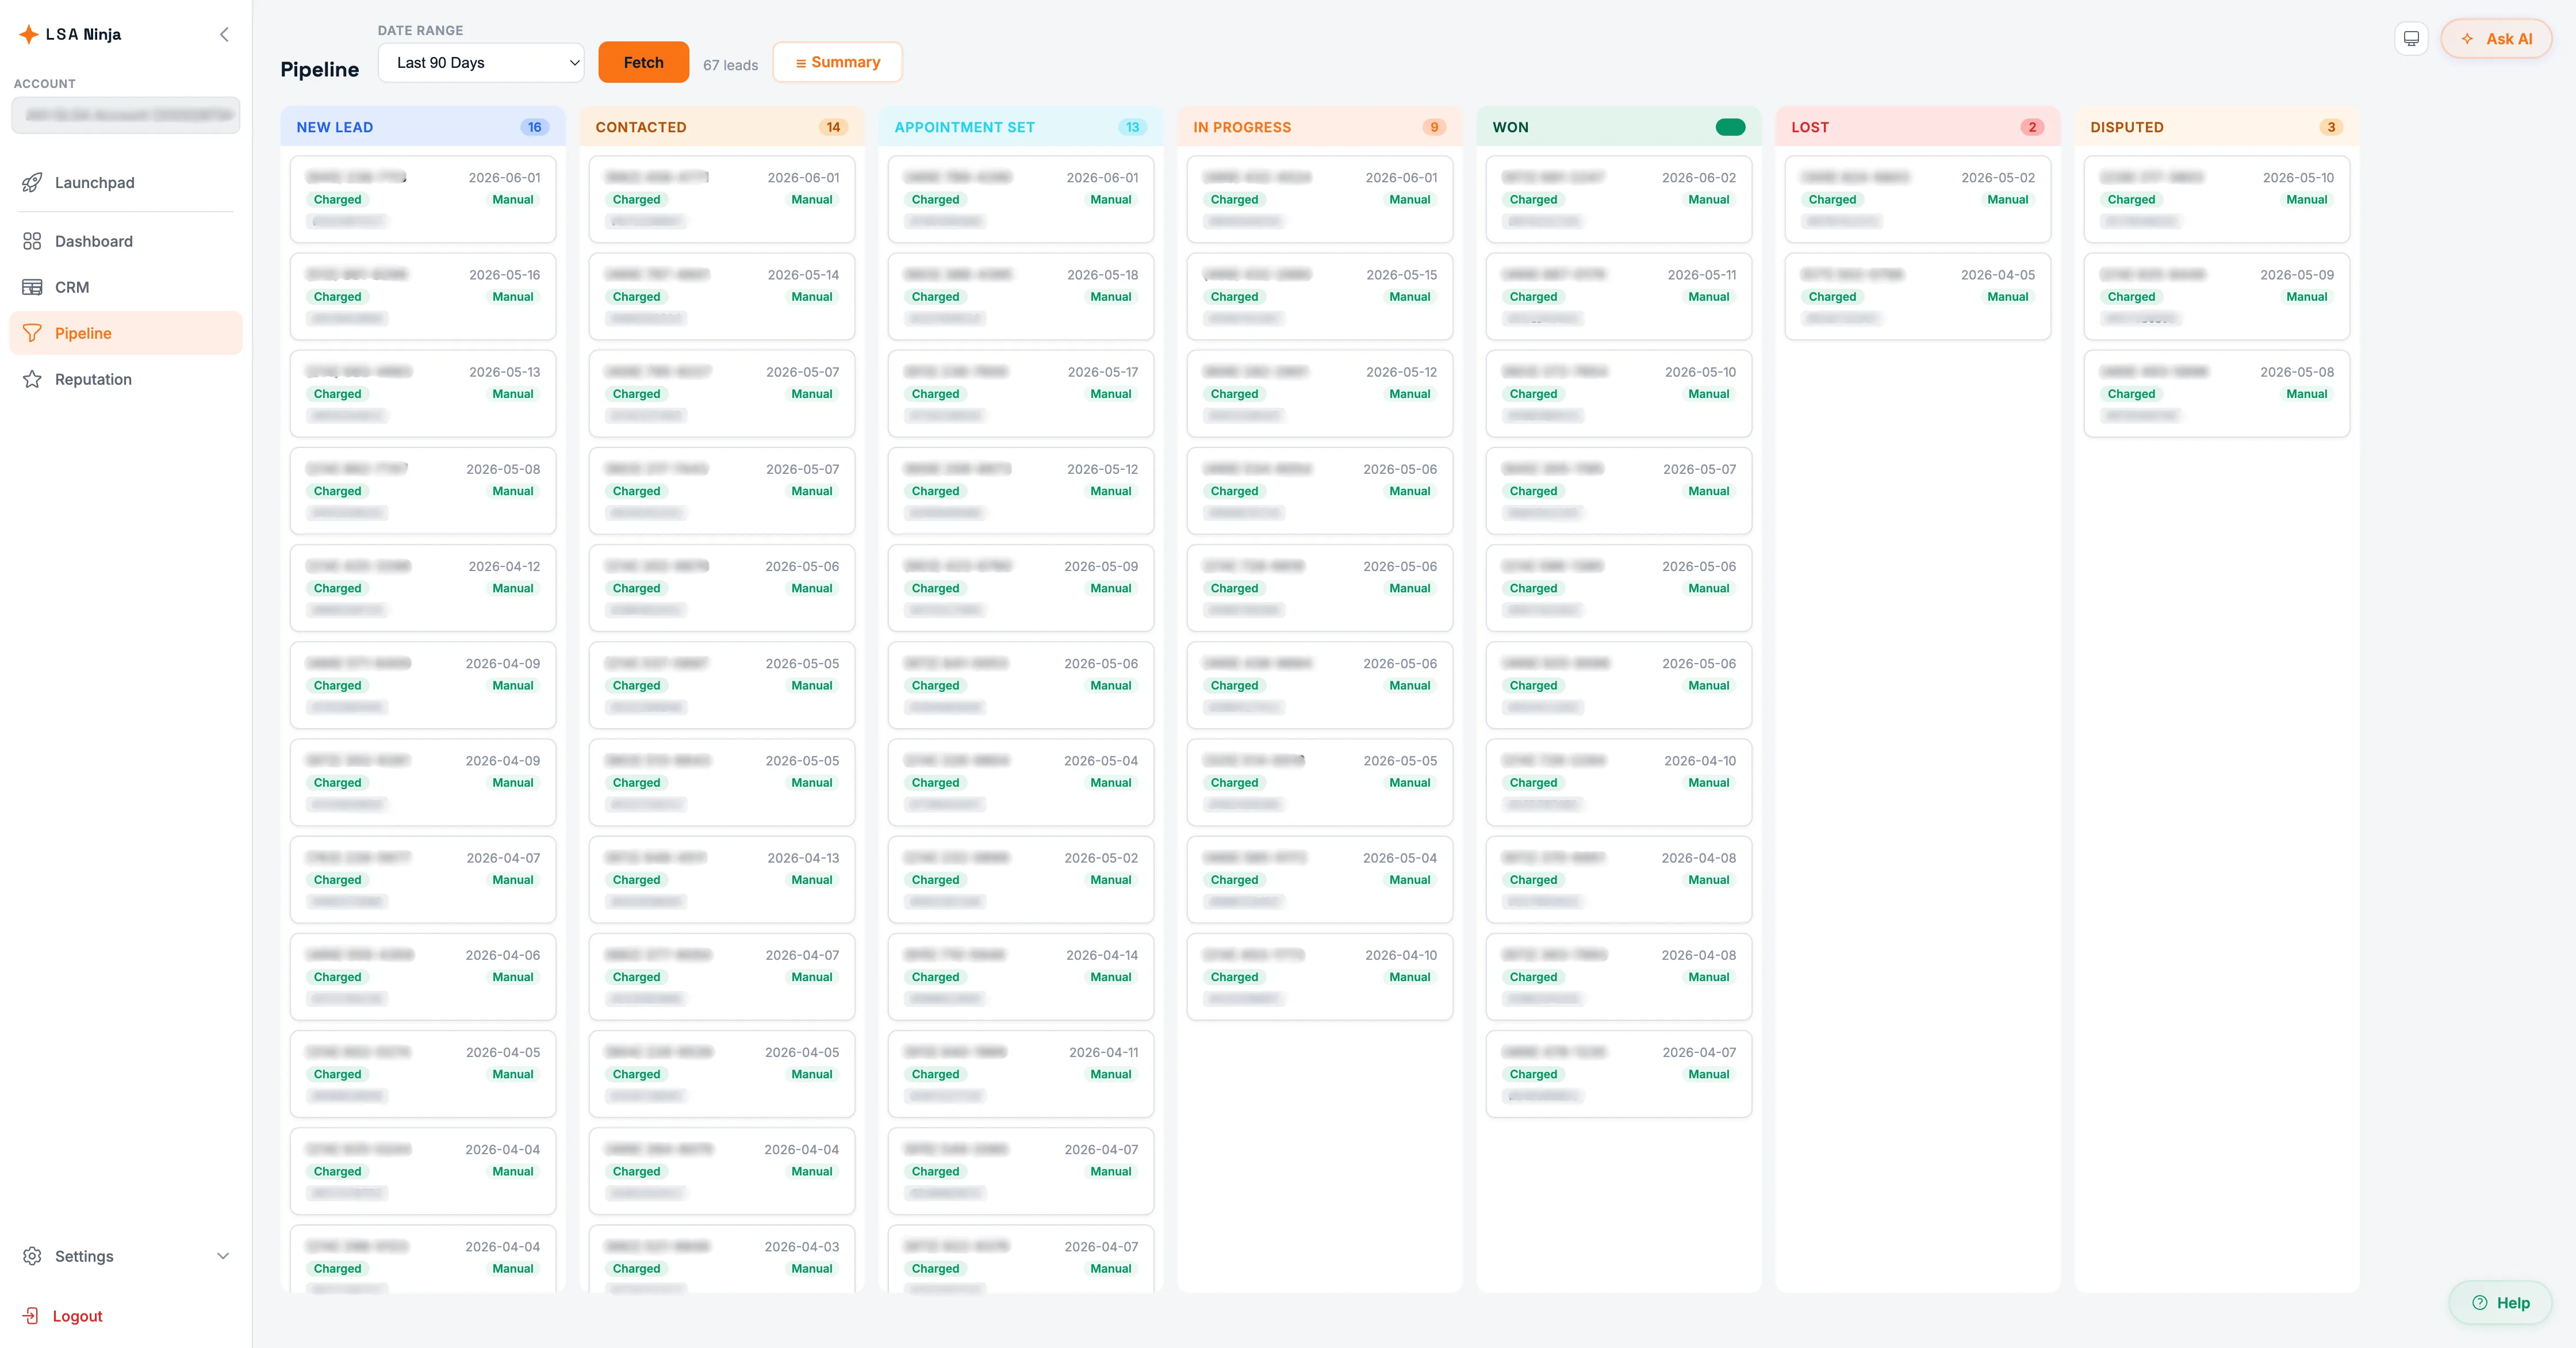Image resolution: width=2576 pixels, height=1348 pixels.
Task: Click Manual label on Lost 2026-05-02 card
Action: point(2007,200)
